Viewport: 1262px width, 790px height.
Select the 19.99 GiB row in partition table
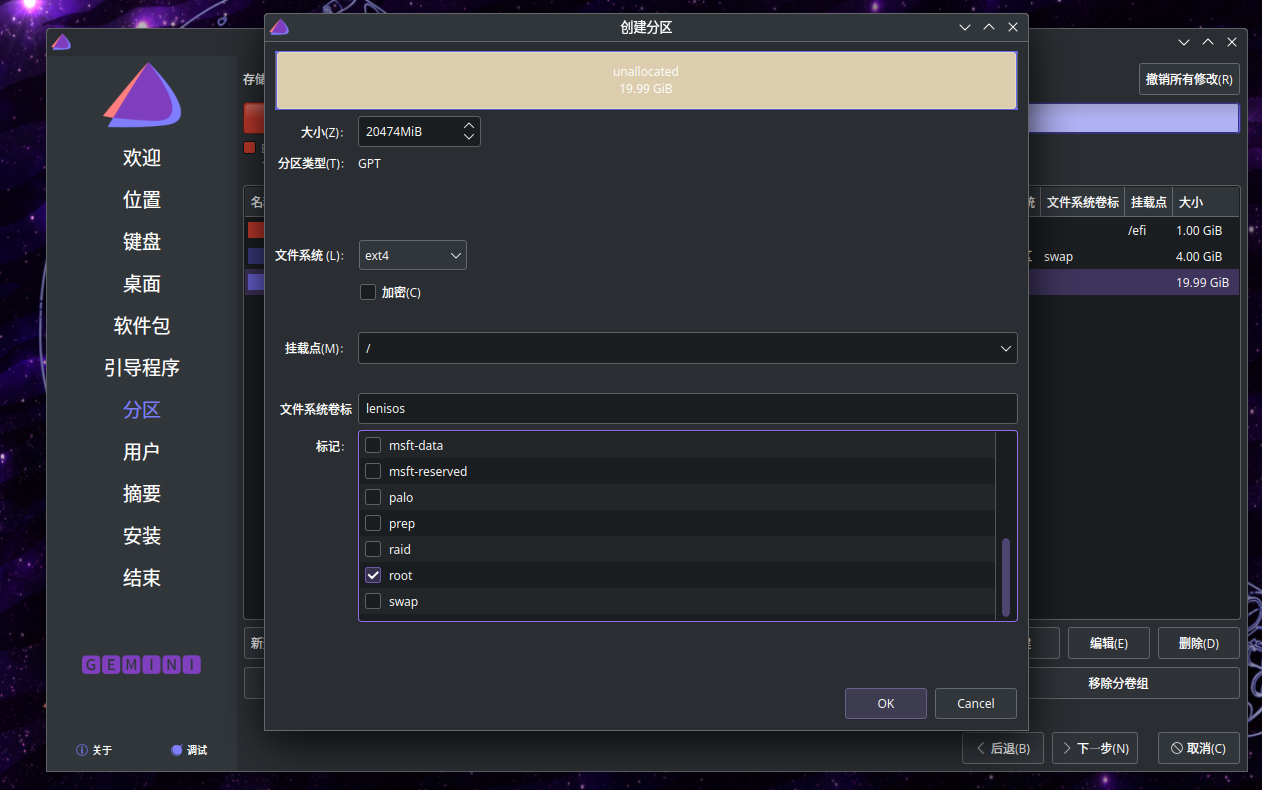(x=1135, y=282)
